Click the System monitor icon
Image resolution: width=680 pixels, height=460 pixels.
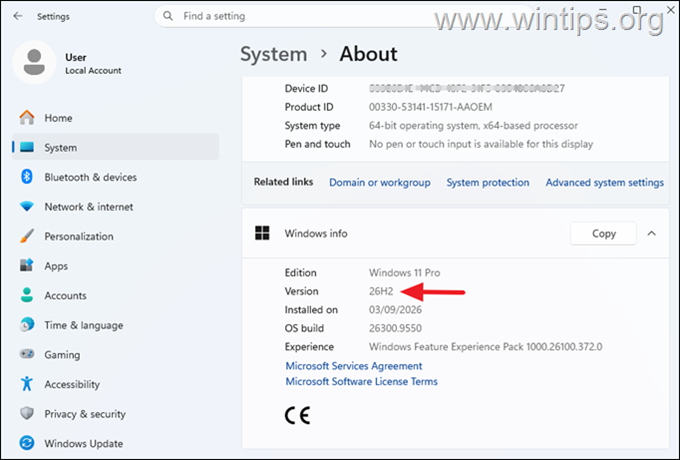(x=27, y=147)
